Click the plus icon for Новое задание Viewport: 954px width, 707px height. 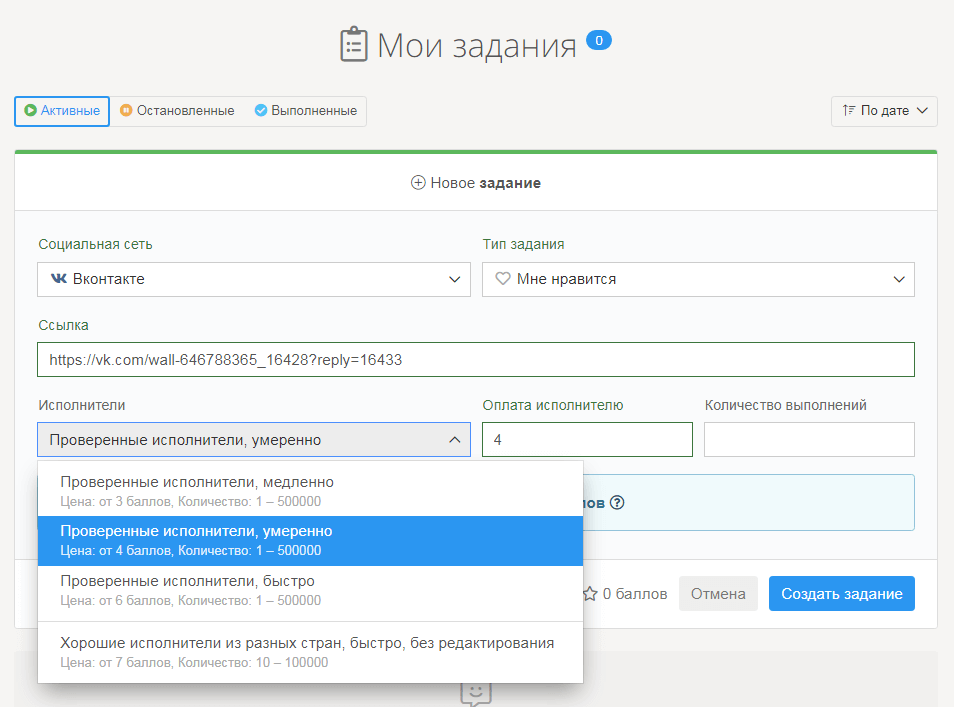pos(418,183)
